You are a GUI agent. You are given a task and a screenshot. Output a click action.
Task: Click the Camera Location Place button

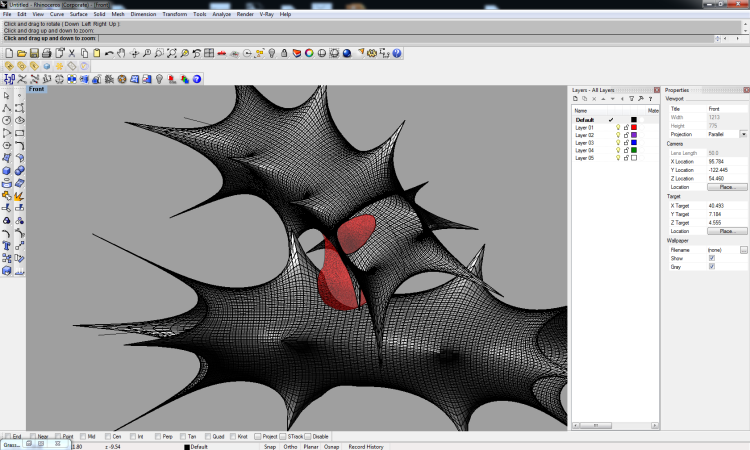[x=726, y=187]
